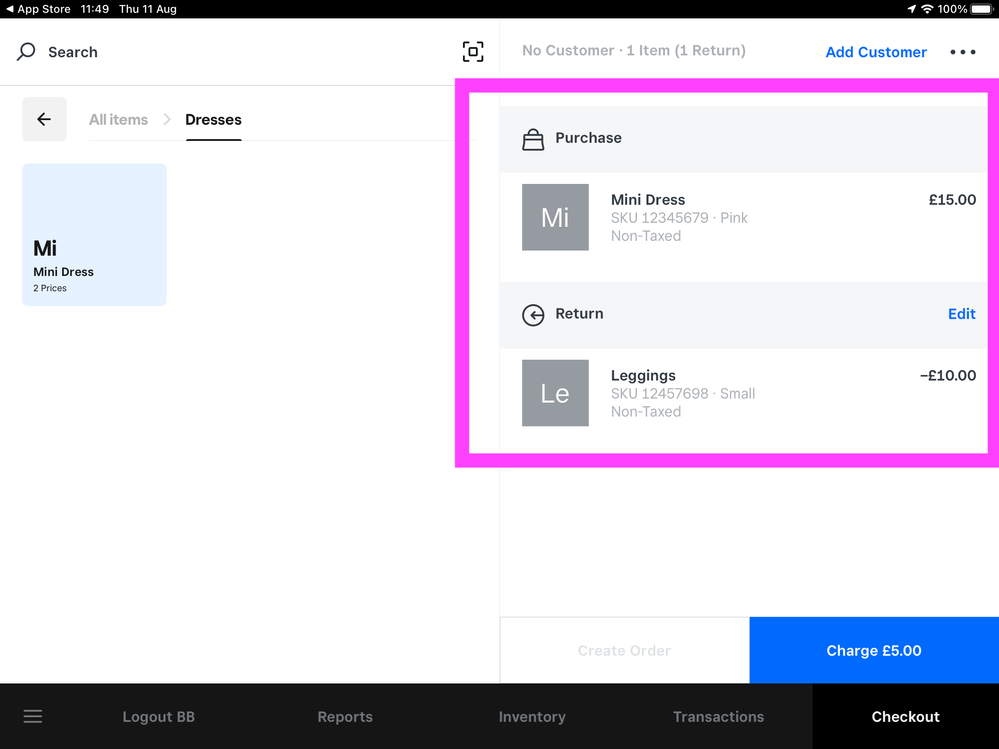Open the three-dot more options menu
The width and height of the screenshot is (999, 749).
click(962, 52)
